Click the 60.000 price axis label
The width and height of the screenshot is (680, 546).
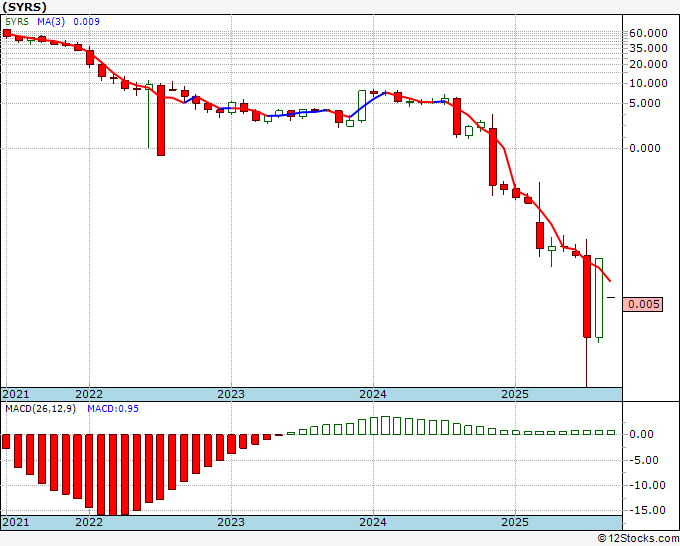click(648, 33)
